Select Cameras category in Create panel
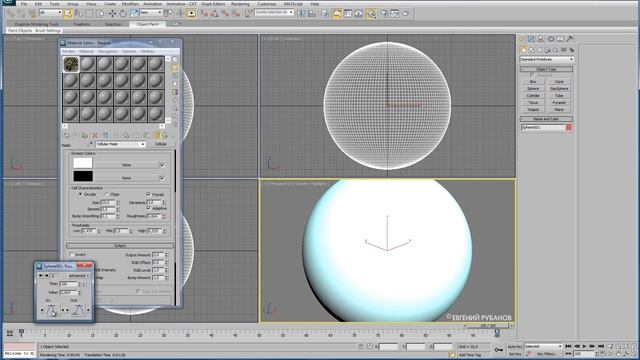Image resolution: width=640 pixels, height=360 pixels. click(547, 50)
